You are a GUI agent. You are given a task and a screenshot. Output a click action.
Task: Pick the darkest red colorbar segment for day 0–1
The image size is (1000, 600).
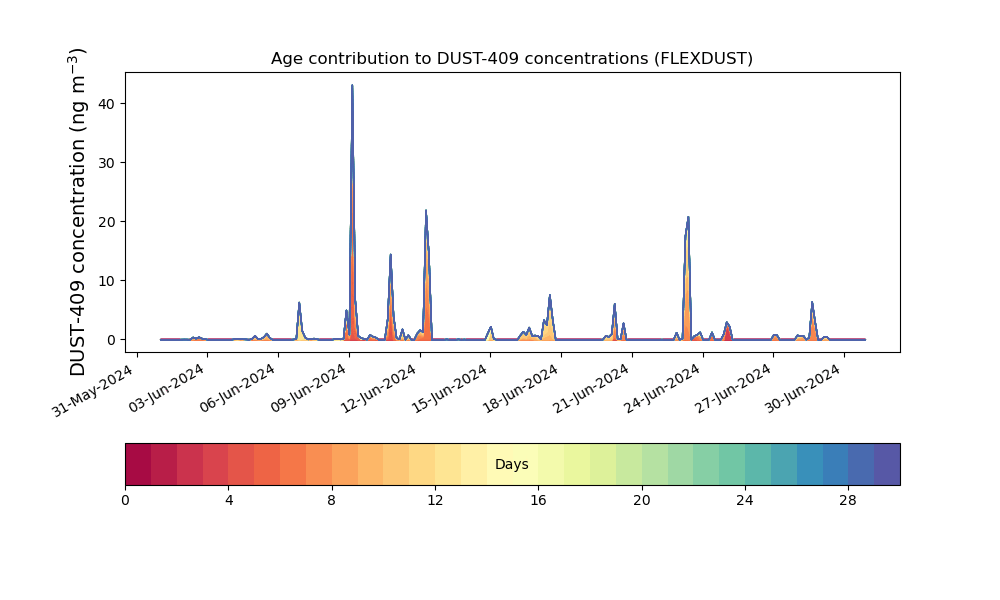tap(138, 464)
